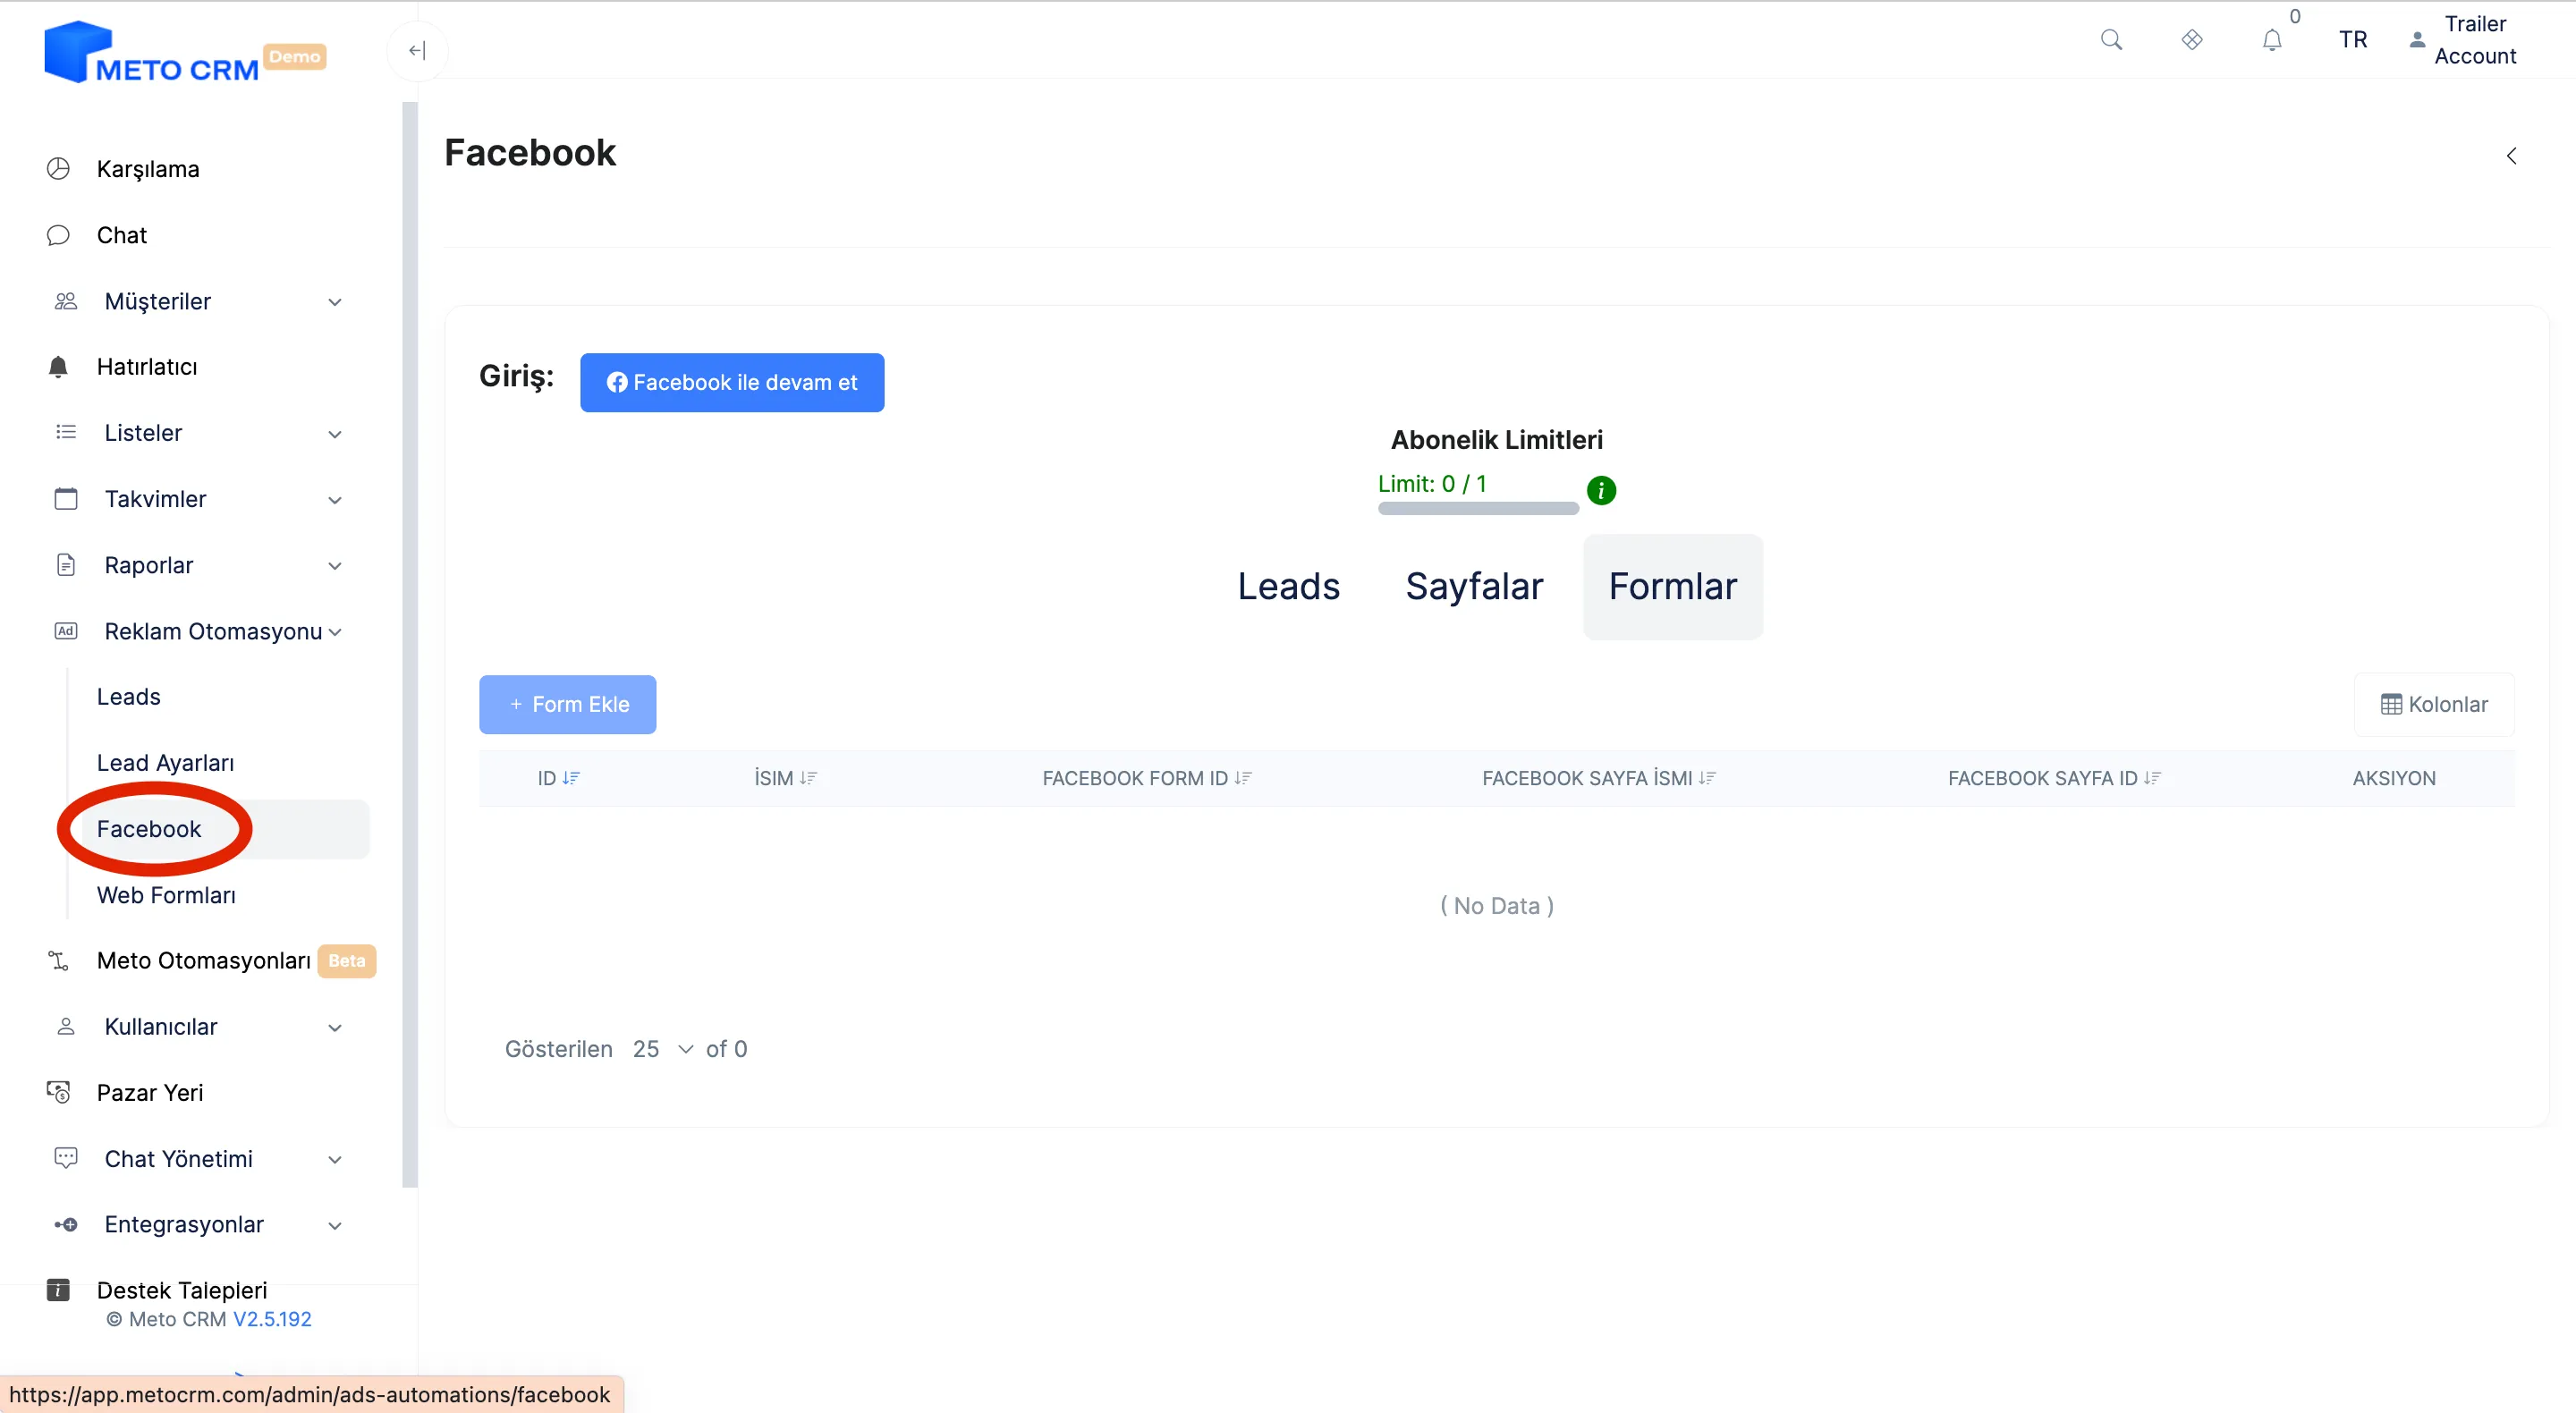
Task: Expand the Listeler menu chevron
Action: coord(335,434)
